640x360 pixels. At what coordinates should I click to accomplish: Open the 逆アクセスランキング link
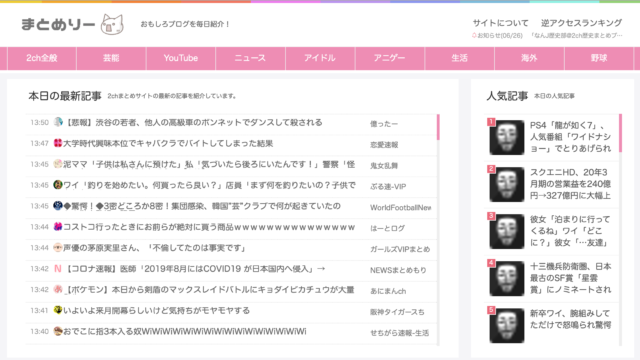pos(582,23)
